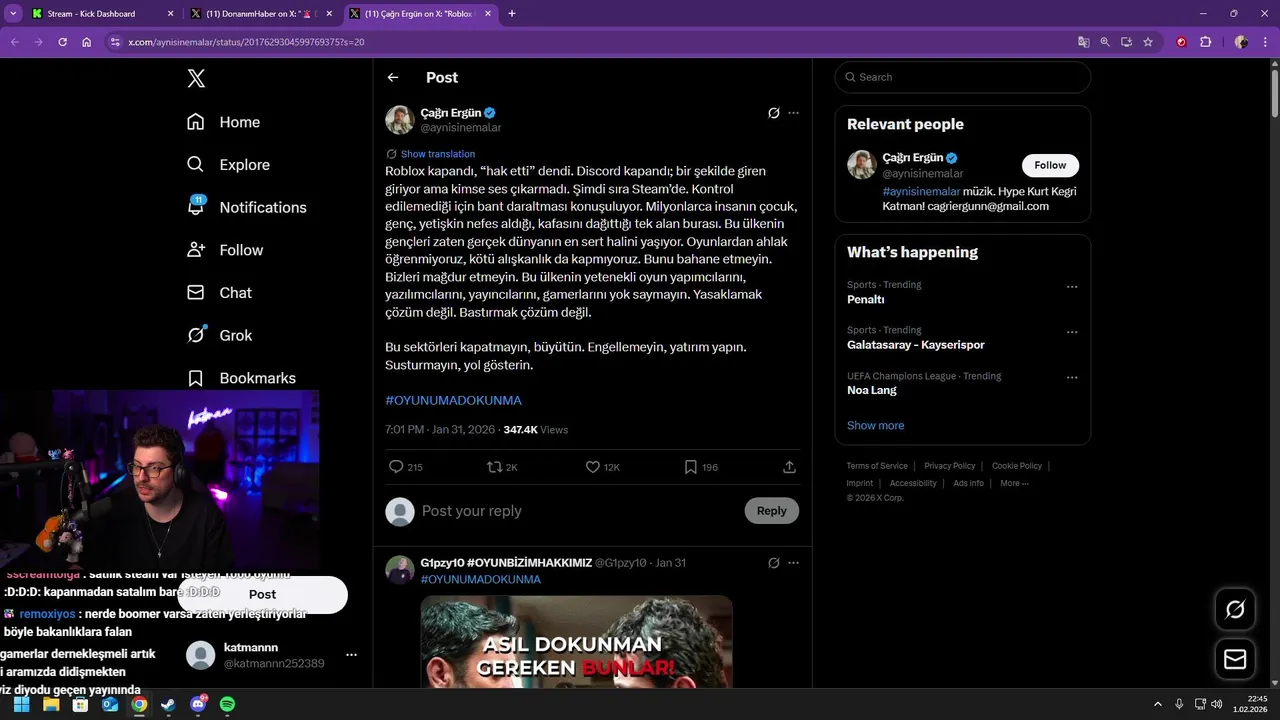This screenshot has width=1280, height=720.
Task: Click the share icon on the post
Action: pyautogui.click(x=789, y=467)
